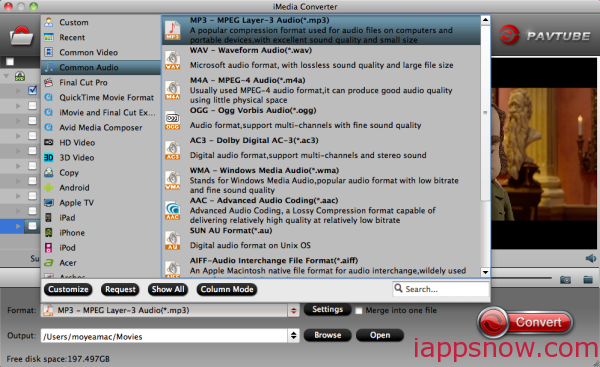The height and width of the screenshot is (367, 600).
Task: Click the Apple TV icon
Action: point(49,202)
